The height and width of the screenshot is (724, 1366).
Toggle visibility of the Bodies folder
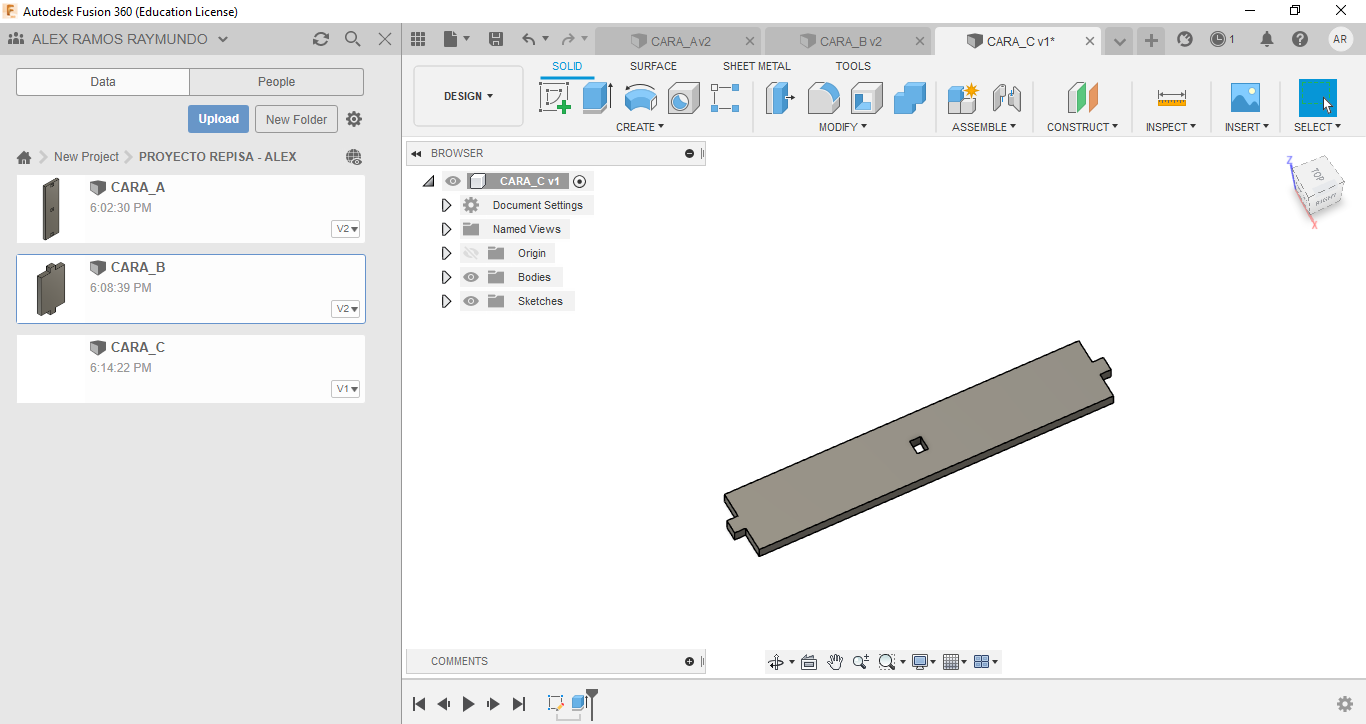(x=471, y=277)
